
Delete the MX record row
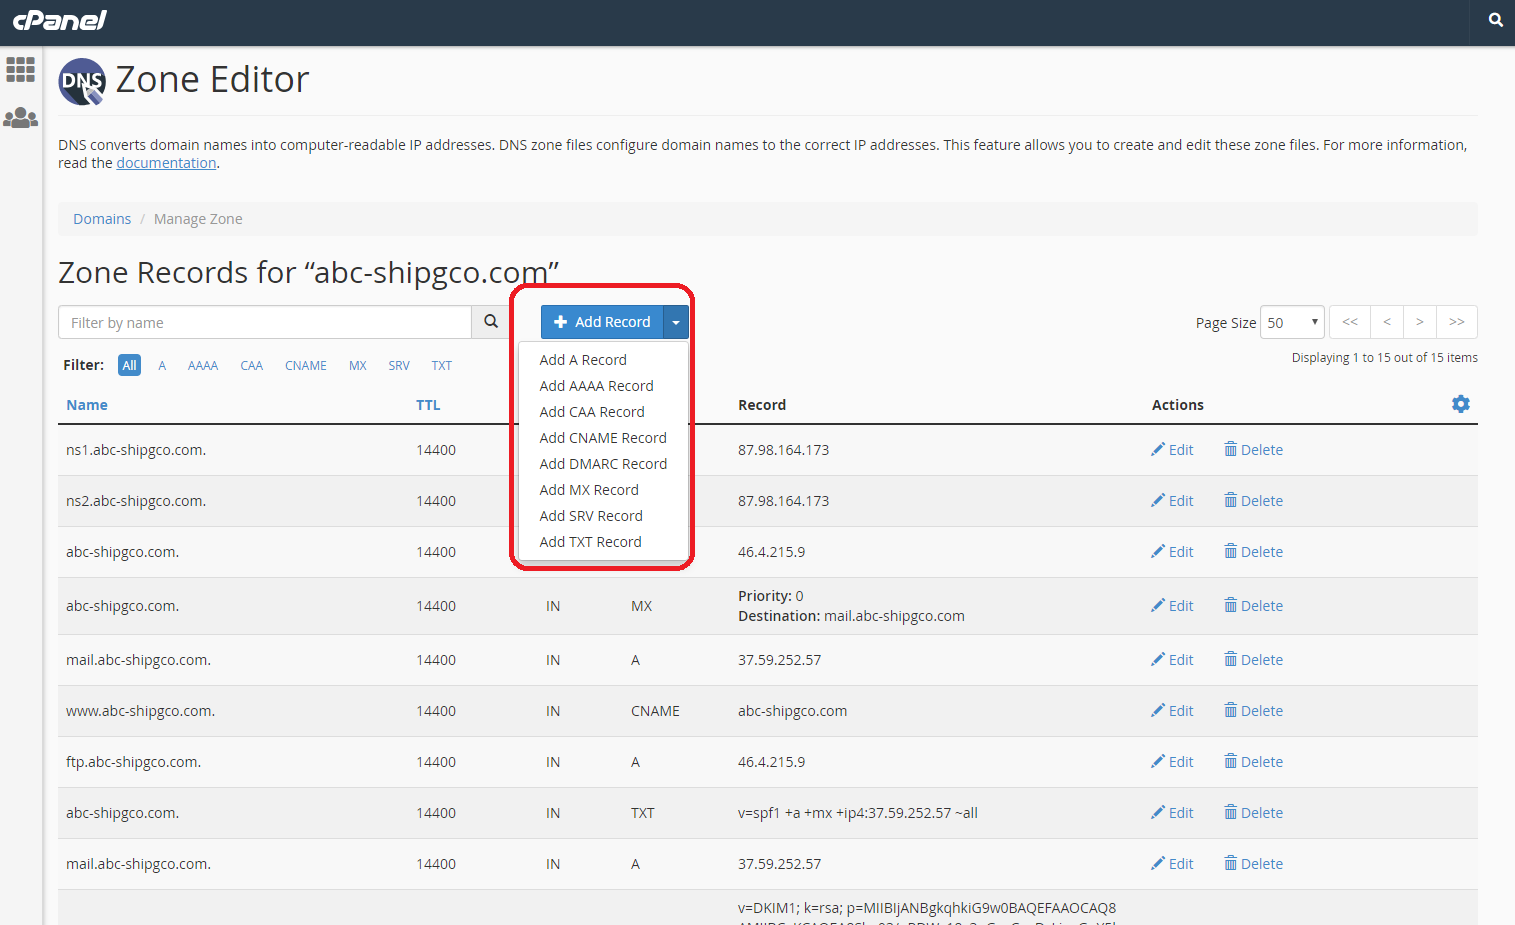point(1253,606)
